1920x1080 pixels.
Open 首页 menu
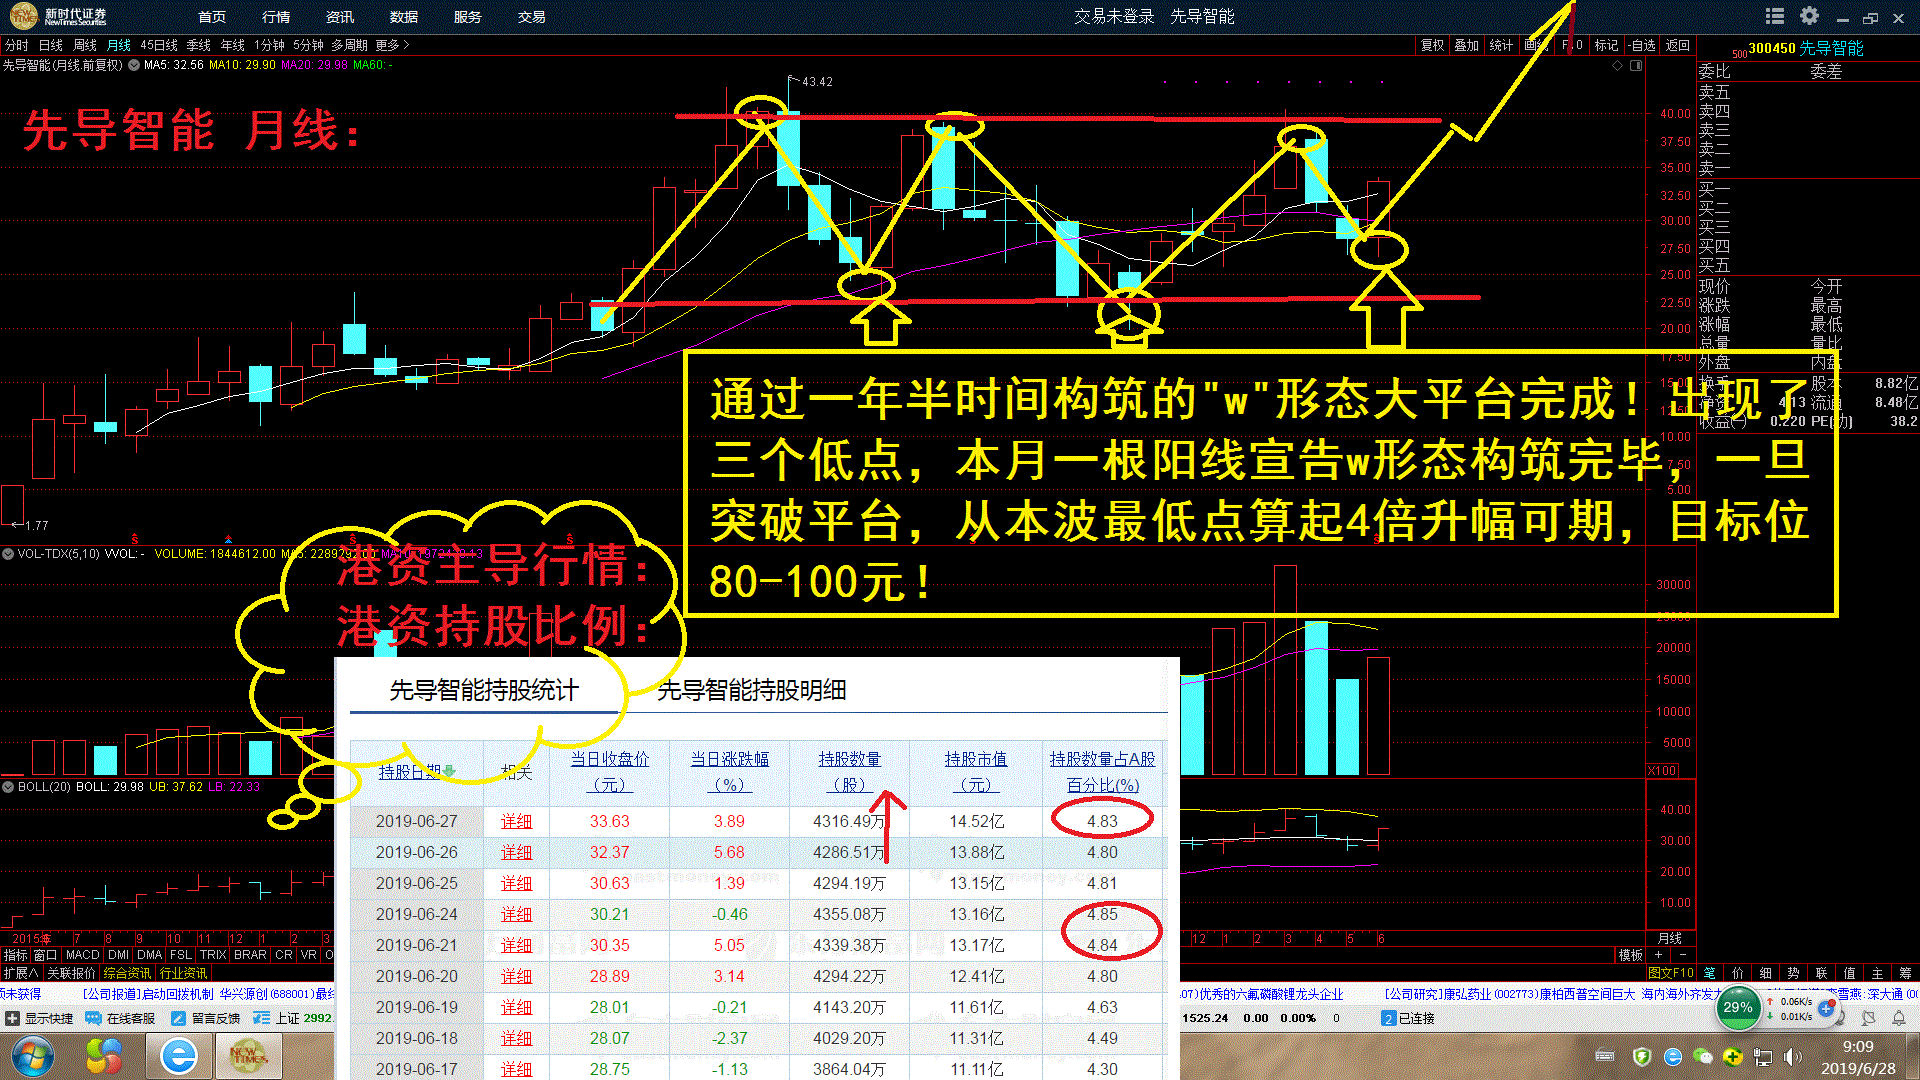tap(212, 17)
